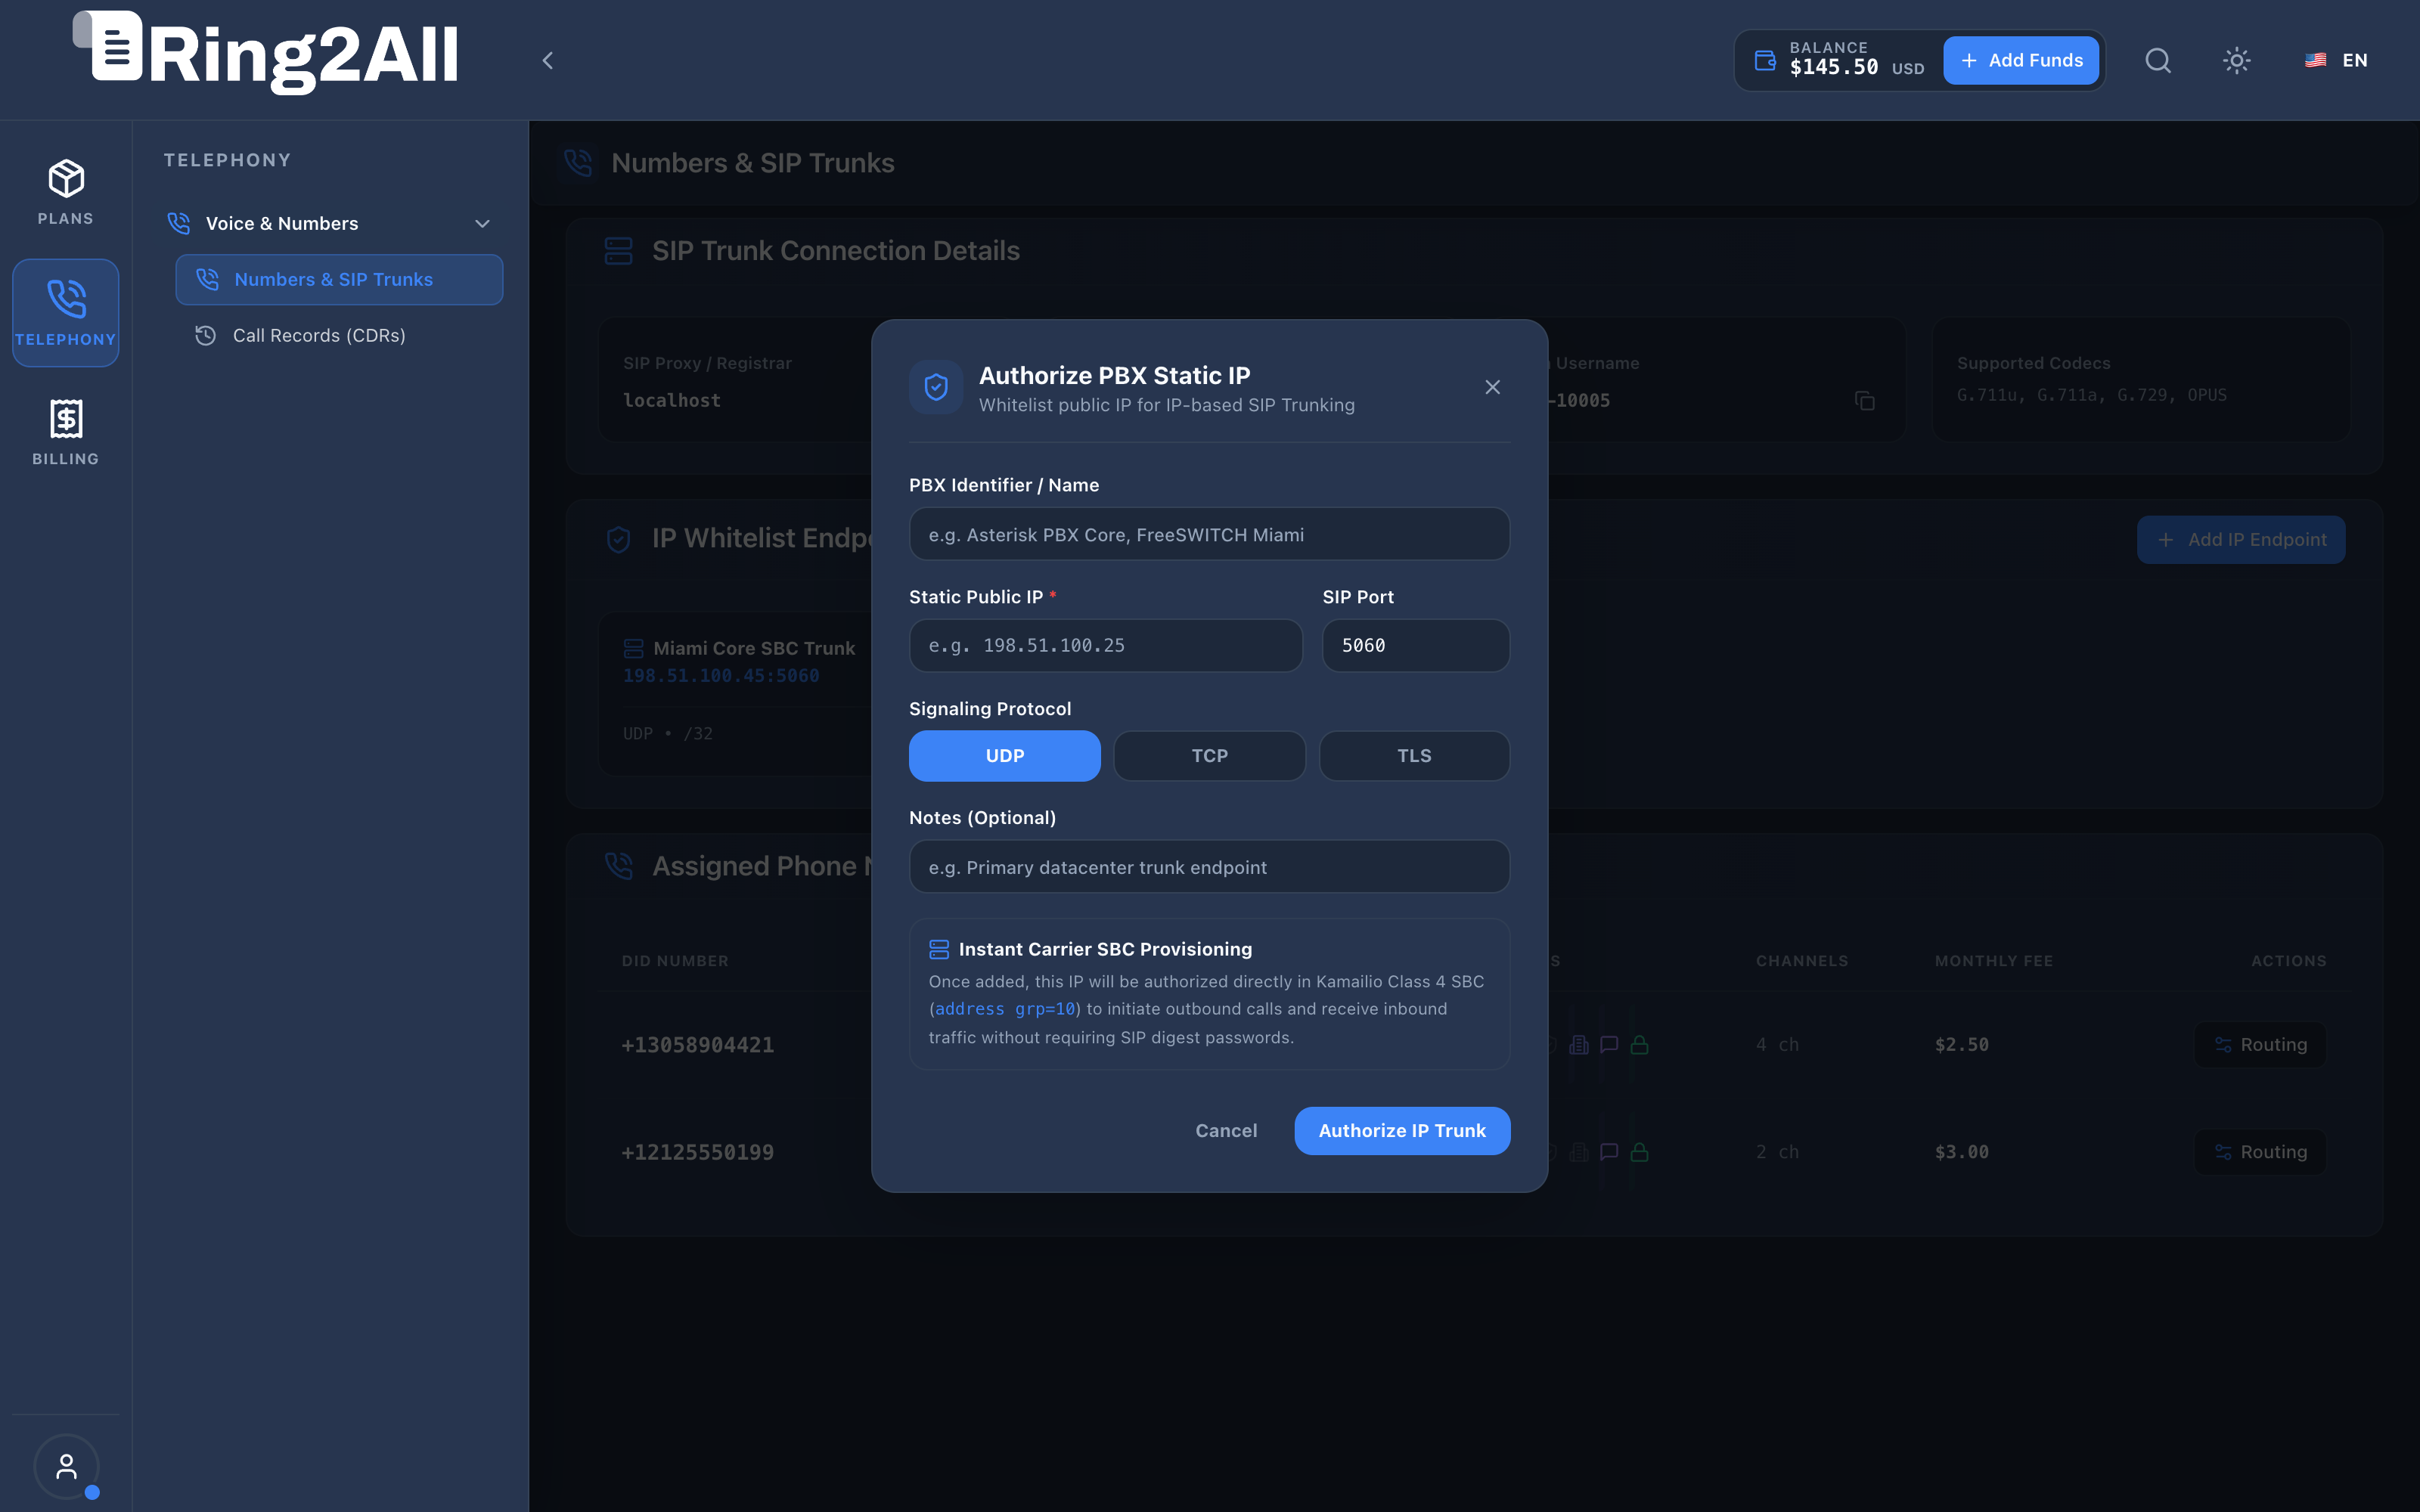The width and height of the screenshot is (2420, 1512).
Task: Close the Authorize PBX Static IP dialog
Action: [1492, 387]
